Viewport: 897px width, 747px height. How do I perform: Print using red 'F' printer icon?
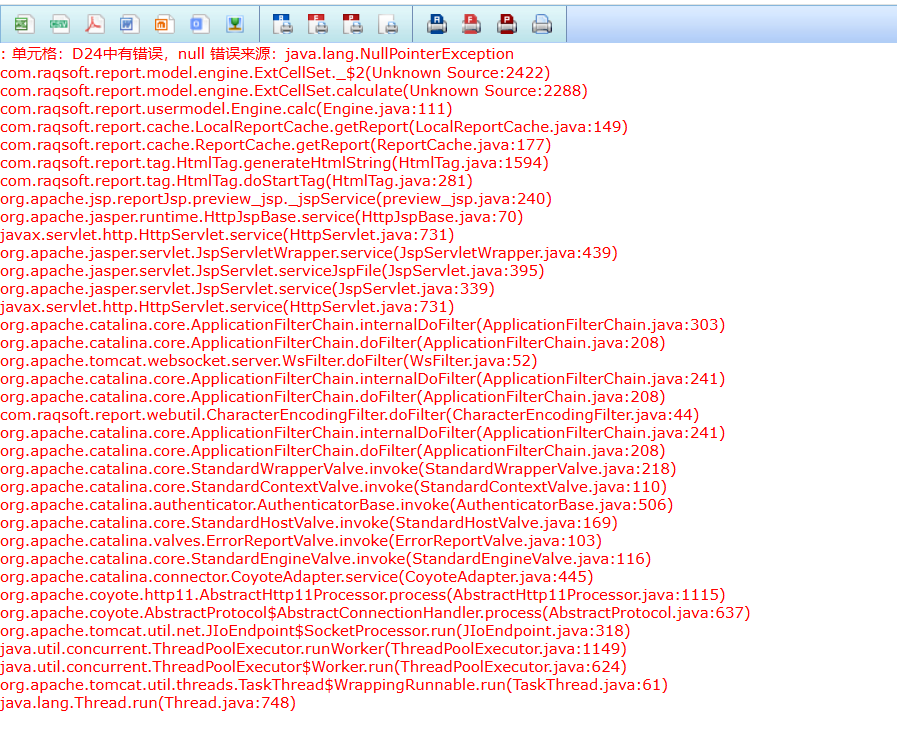point(471,24)
